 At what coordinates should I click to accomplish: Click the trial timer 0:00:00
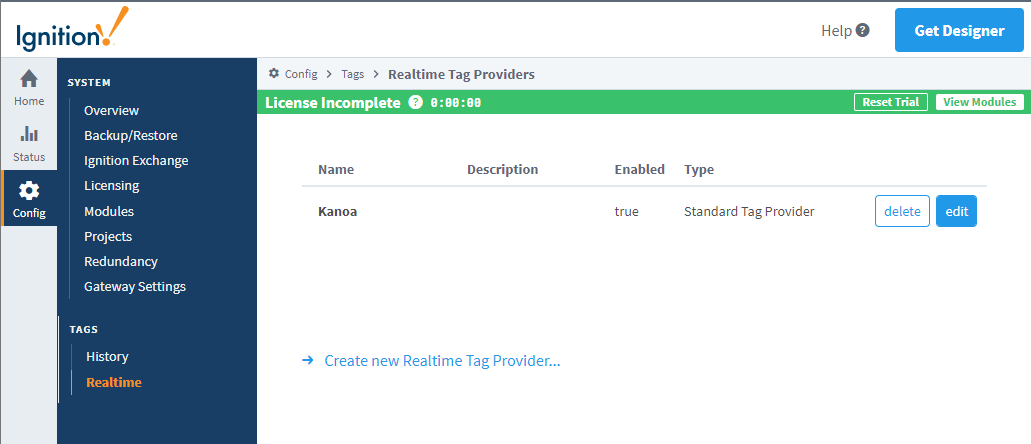[456, 103]
